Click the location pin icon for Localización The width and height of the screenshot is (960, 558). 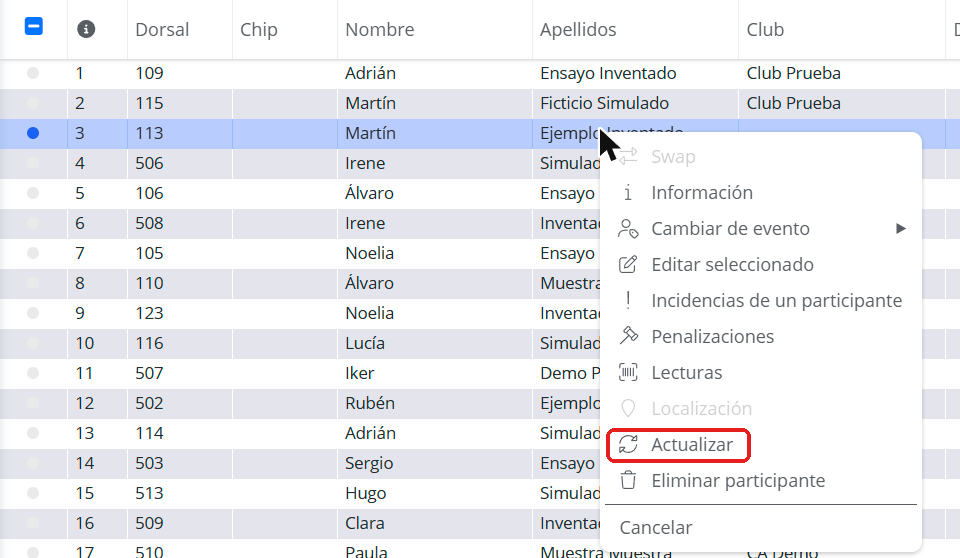(x=628, y=409)
